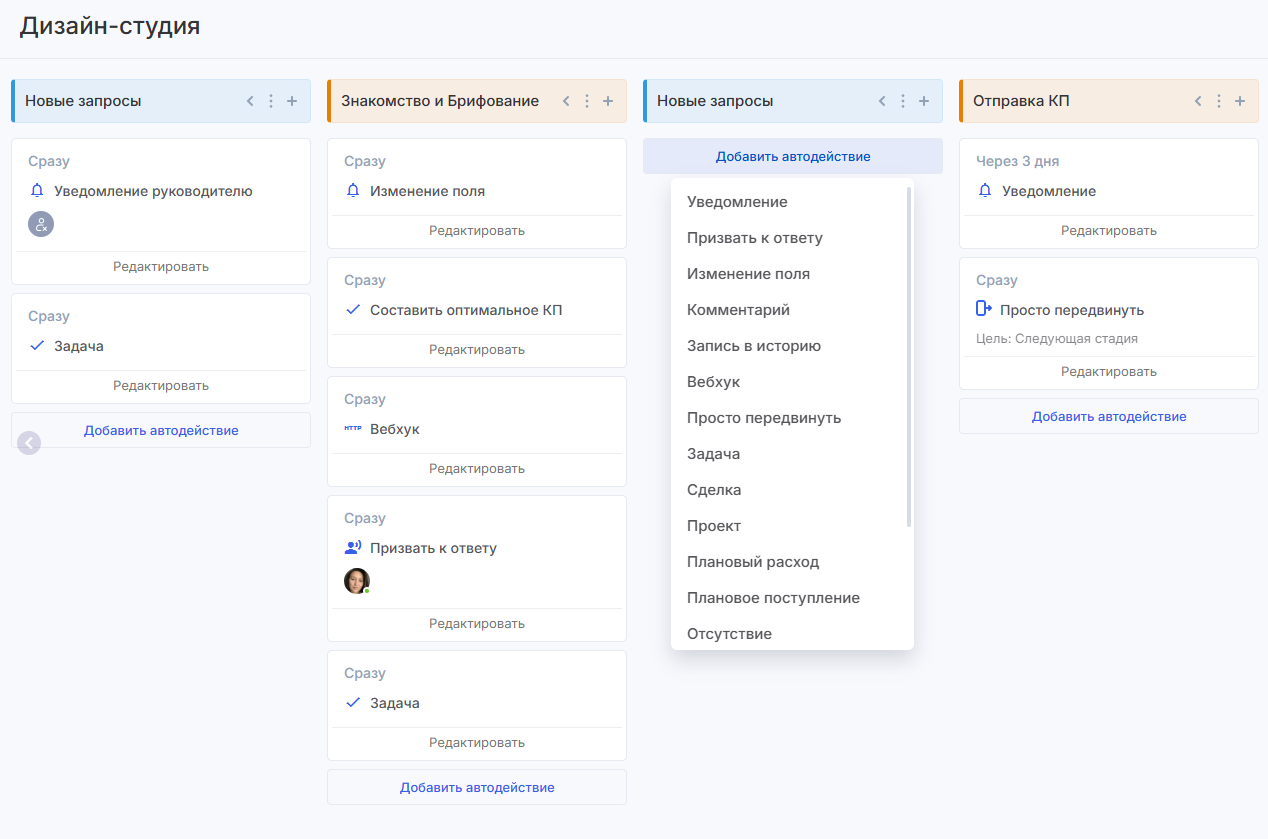Click Редактировать under Составить оптимальное КП

click(x=477, y=350)
